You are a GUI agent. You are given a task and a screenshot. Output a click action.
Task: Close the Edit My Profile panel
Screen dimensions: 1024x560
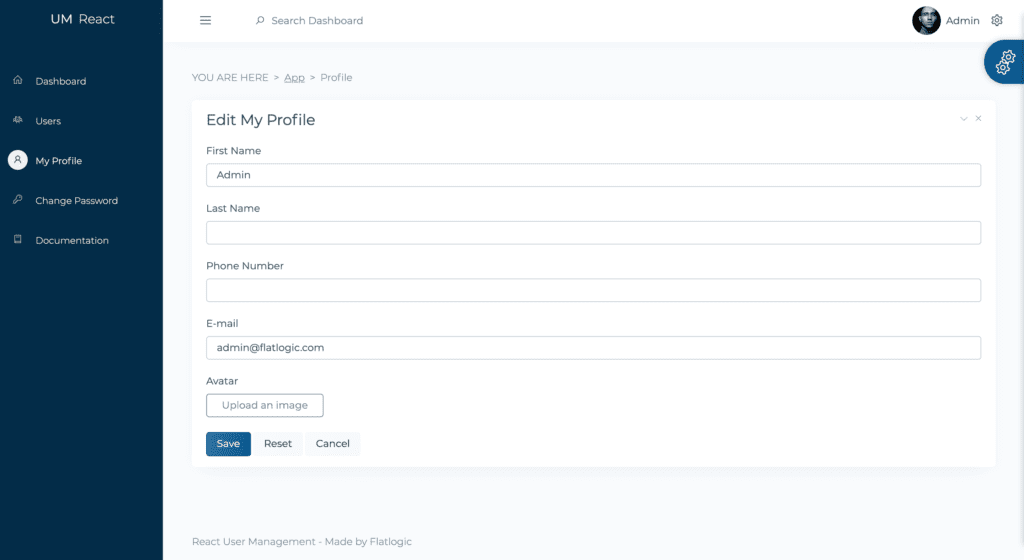point(978,118)
